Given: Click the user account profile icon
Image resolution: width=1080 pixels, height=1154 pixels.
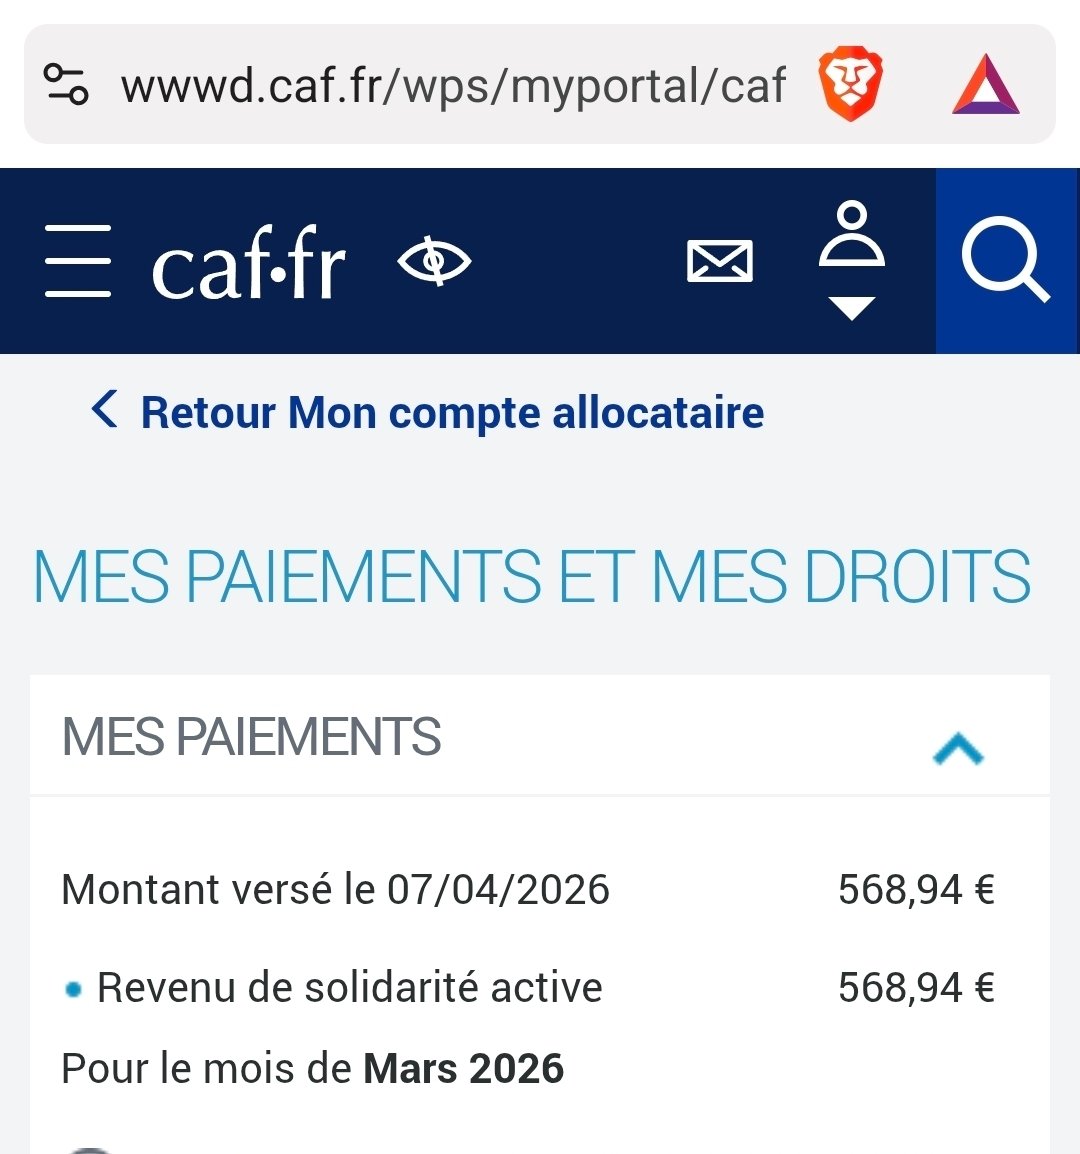Looking at the screenshot, I should [x=852, y=236].
